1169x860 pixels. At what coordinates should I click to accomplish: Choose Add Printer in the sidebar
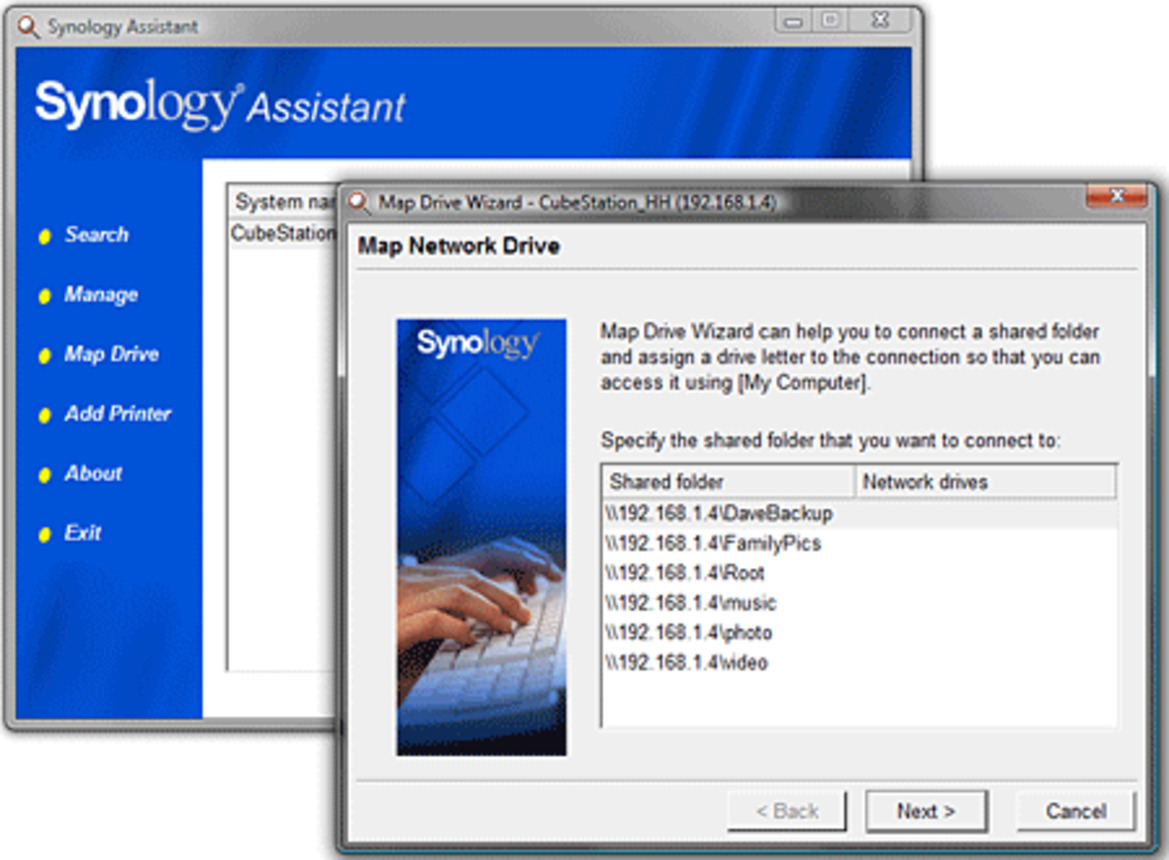[118, 414]
